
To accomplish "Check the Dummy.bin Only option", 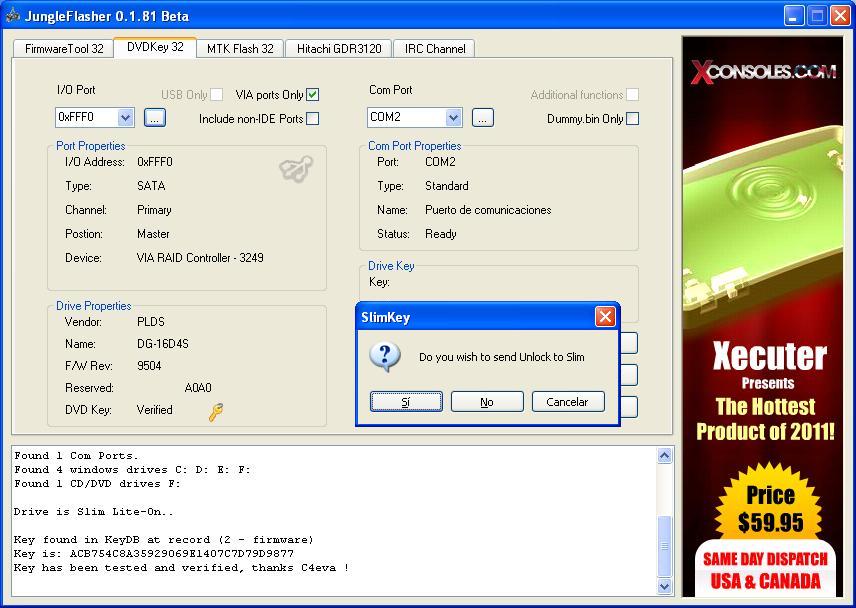I will [632, 119].
